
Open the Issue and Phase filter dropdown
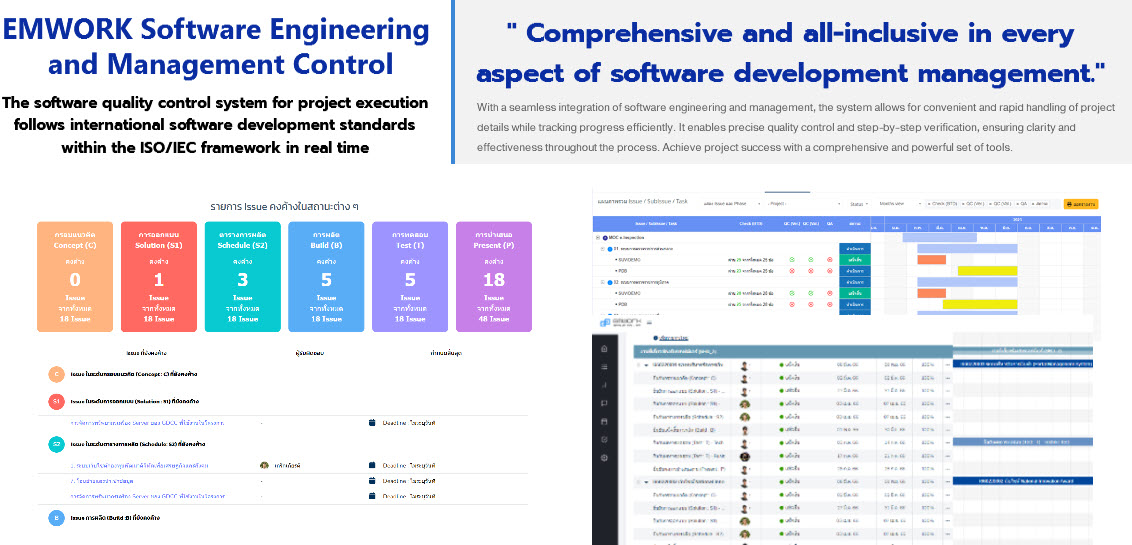(731, 204)
